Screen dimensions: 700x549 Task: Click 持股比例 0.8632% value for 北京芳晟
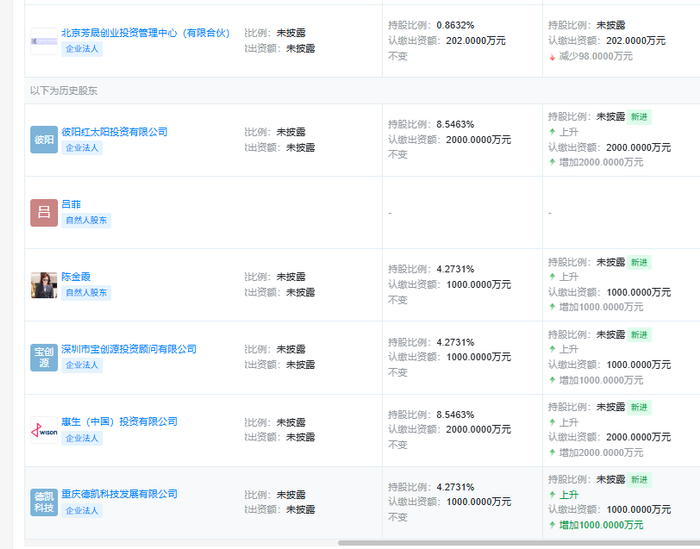click(455, 25)
